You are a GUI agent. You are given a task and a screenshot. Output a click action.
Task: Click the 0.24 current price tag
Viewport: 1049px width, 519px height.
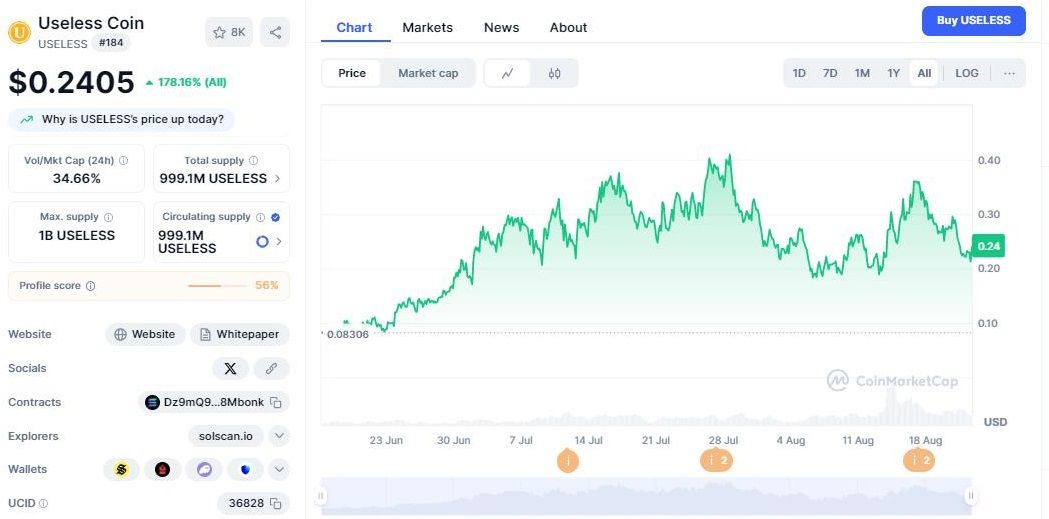[988, 246]
